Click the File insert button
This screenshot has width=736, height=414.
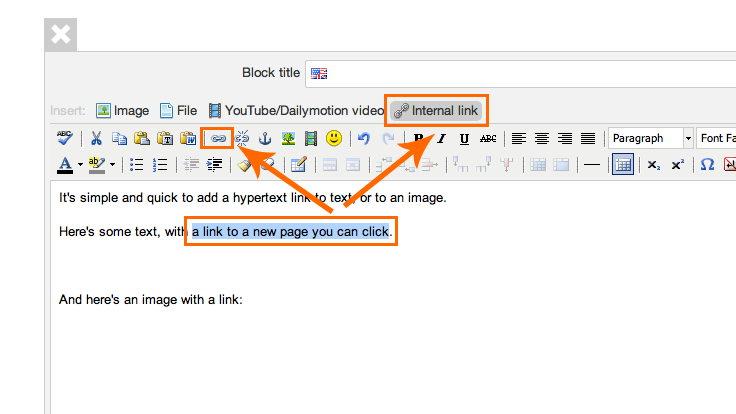(x=178, y=110)
